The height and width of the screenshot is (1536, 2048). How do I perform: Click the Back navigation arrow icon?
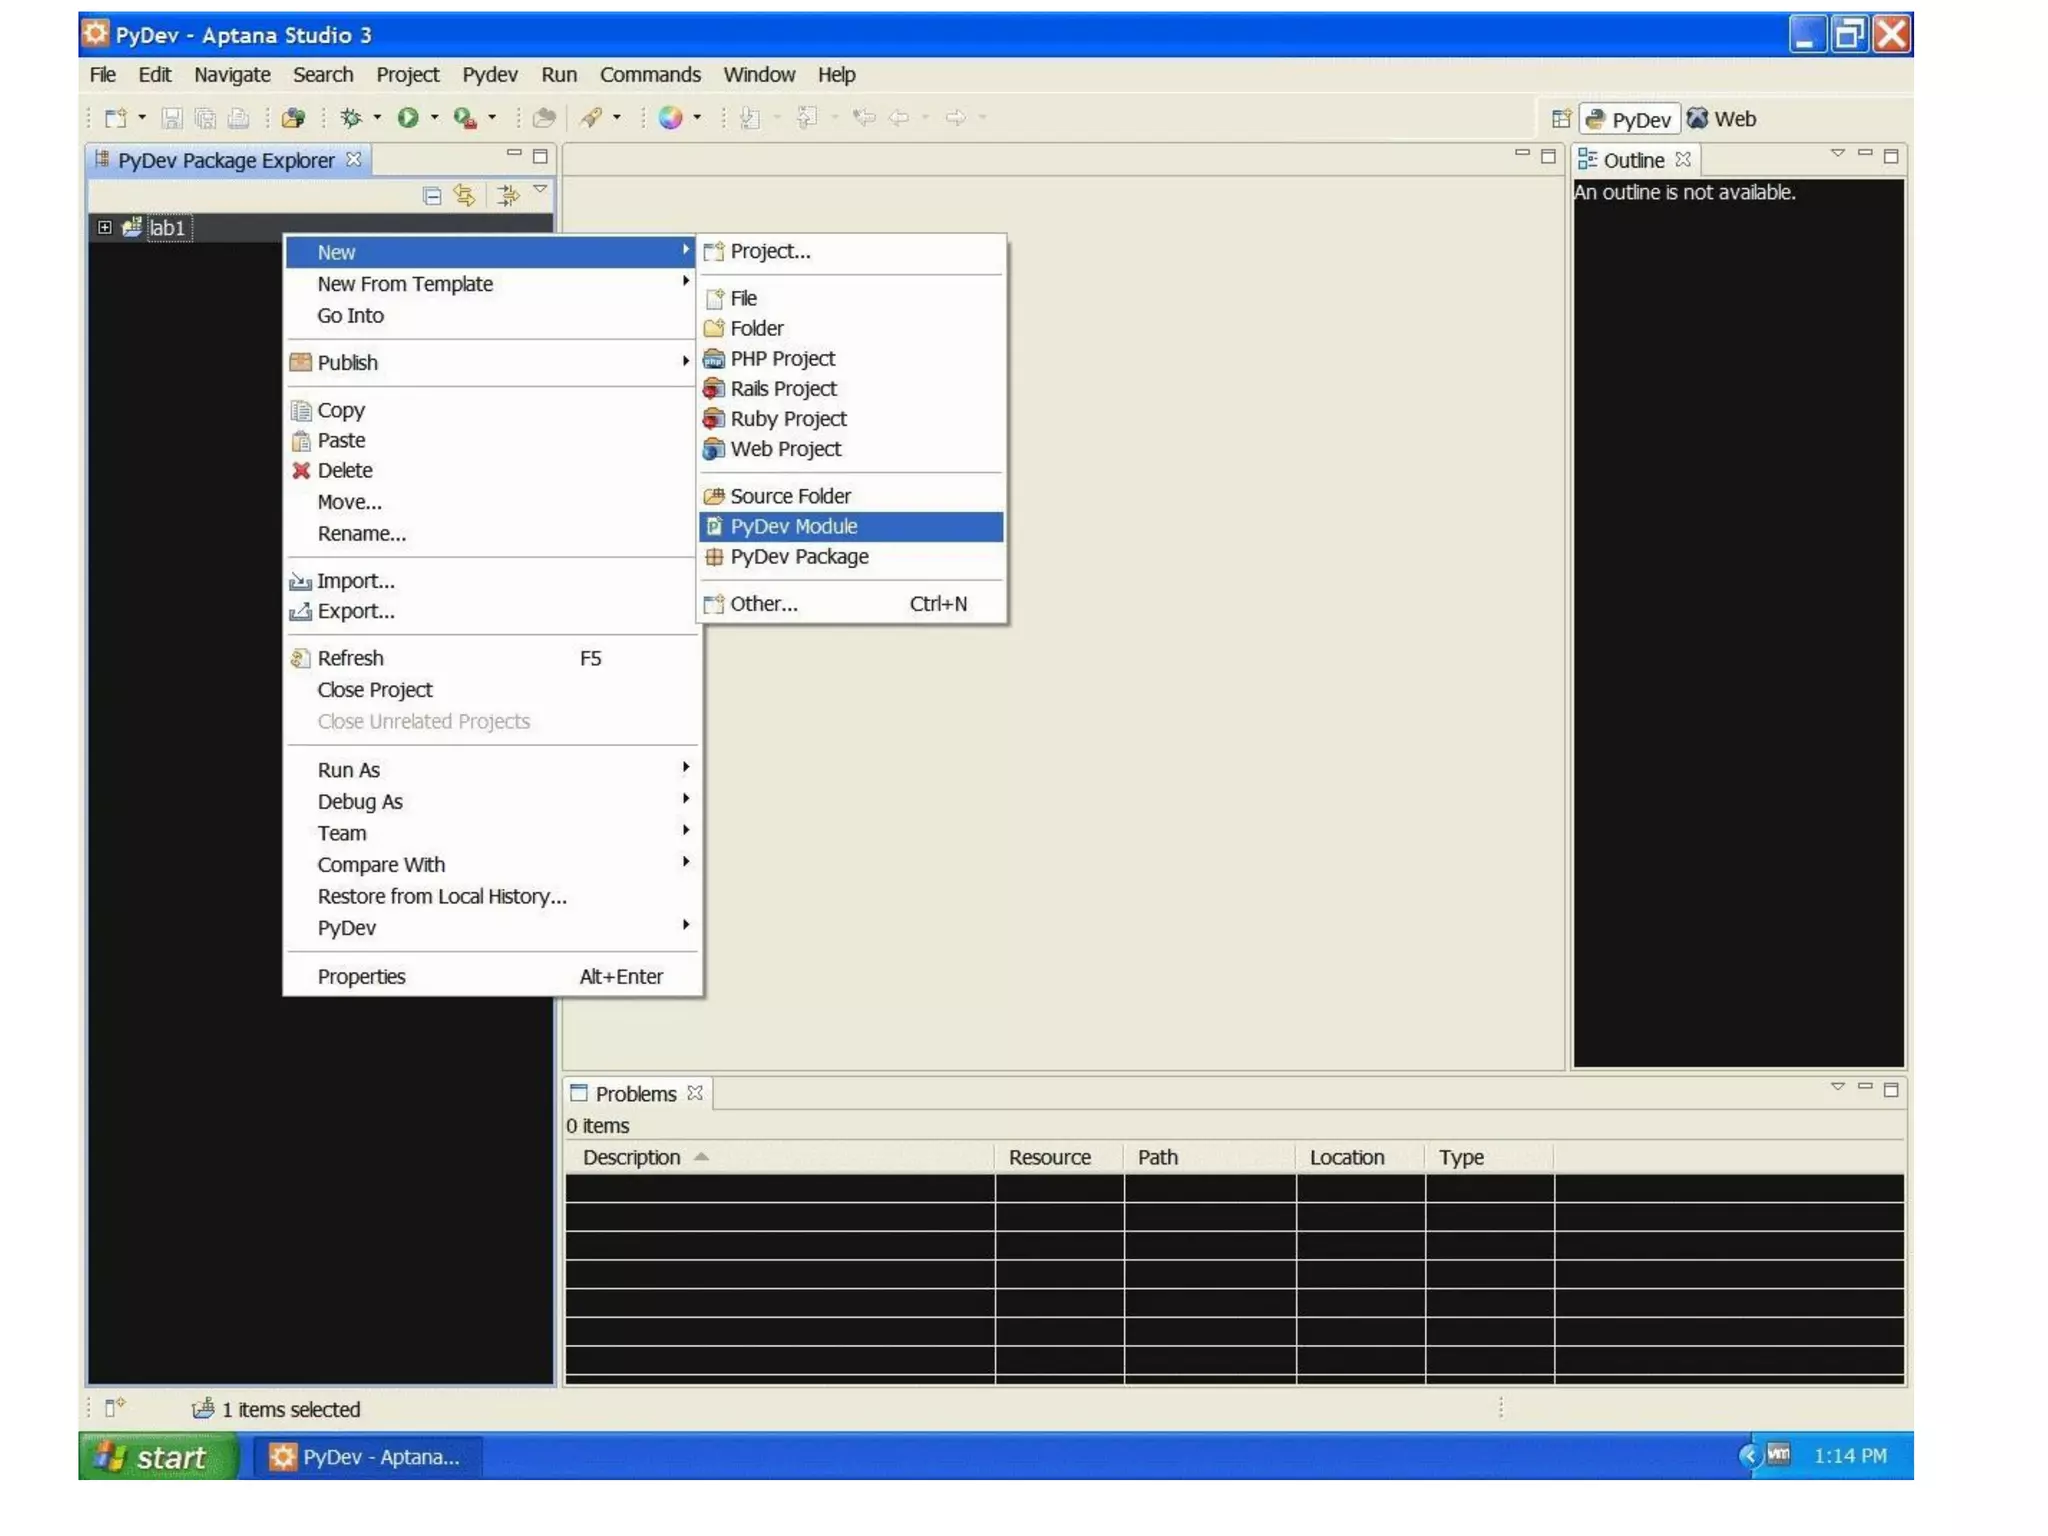(x=900, y=118)
